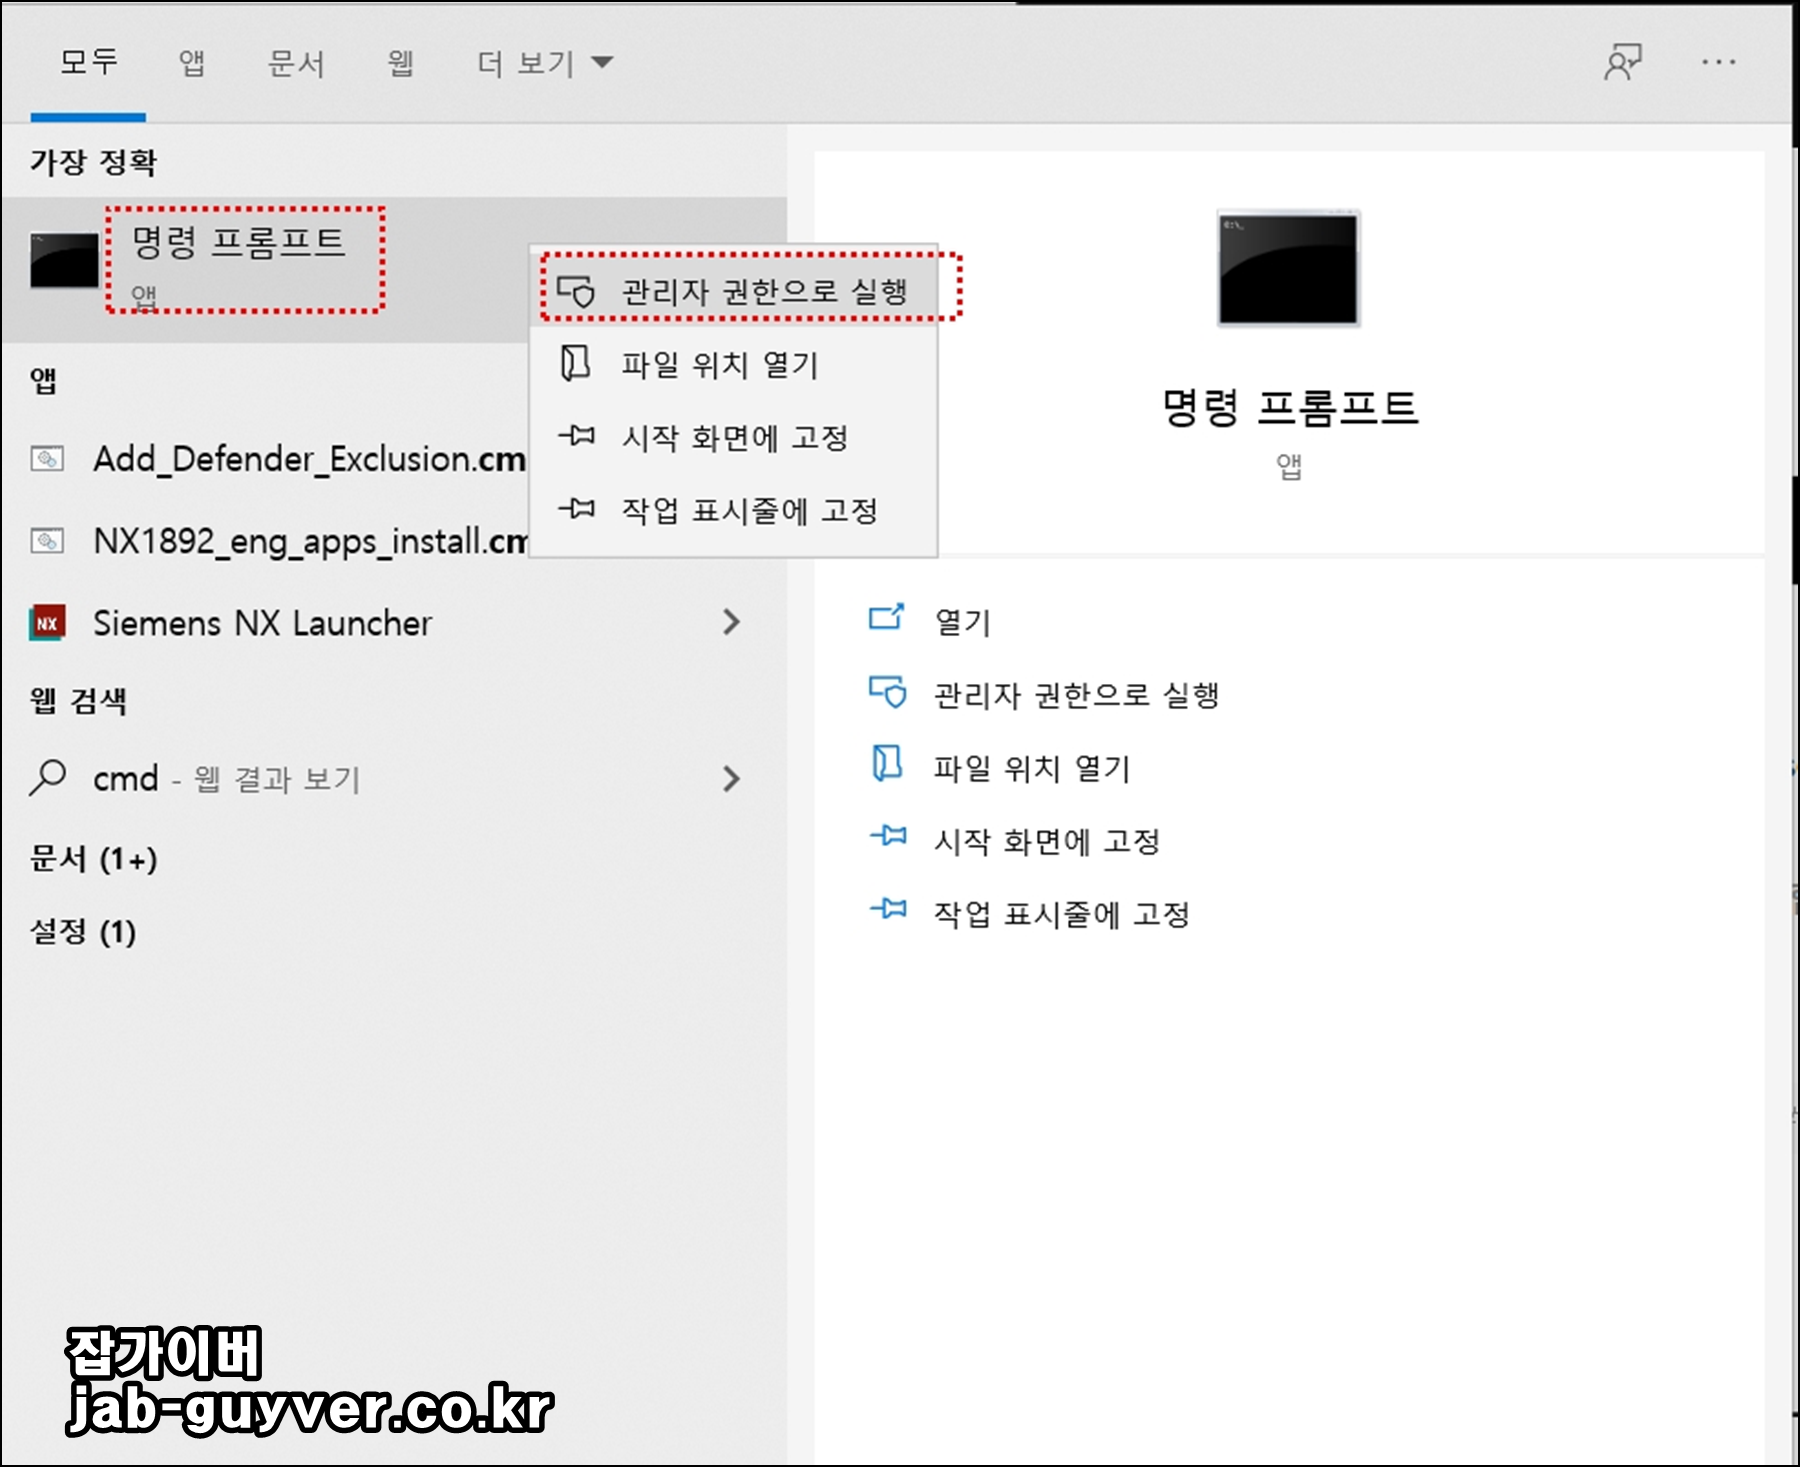Screen dimensions: 1800x1467
Task: Click the large 명령 프롬프트 app icon
Action: click(x=1289, y=265)
